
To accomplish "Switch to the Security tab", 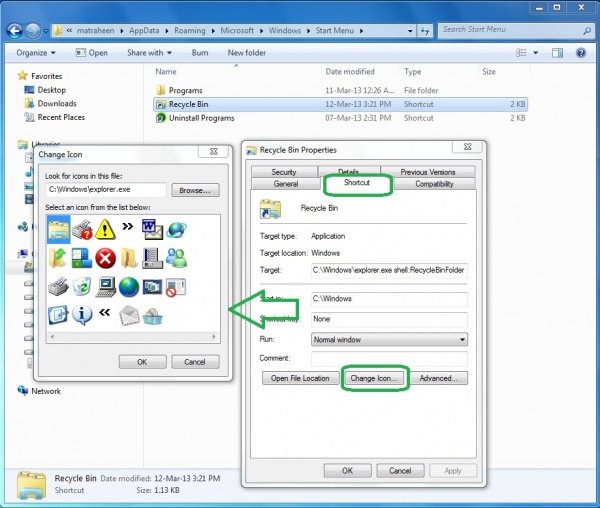I will tap(284, 172).
